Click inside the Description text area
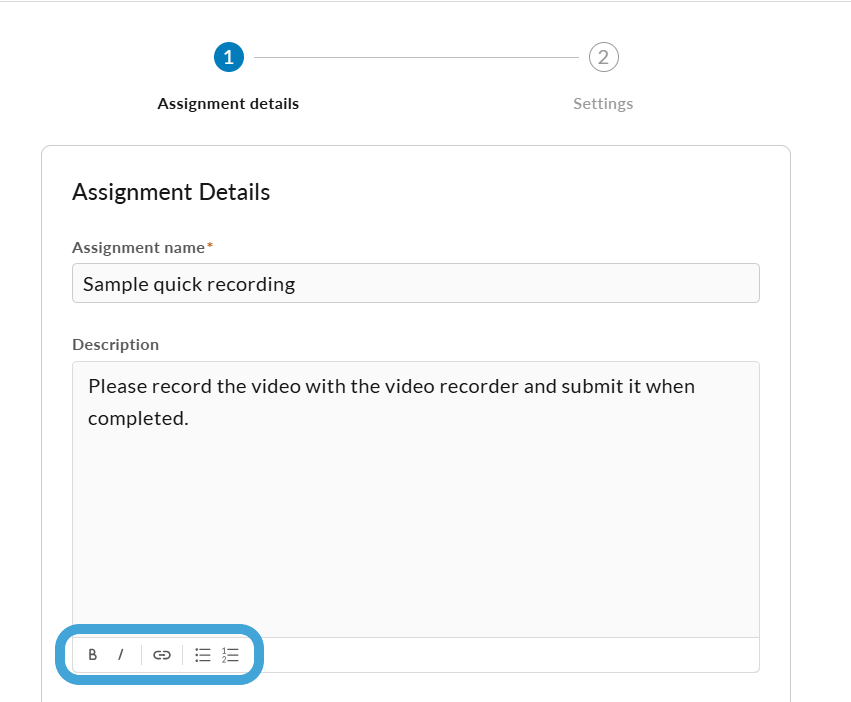 tap(416, 499)
